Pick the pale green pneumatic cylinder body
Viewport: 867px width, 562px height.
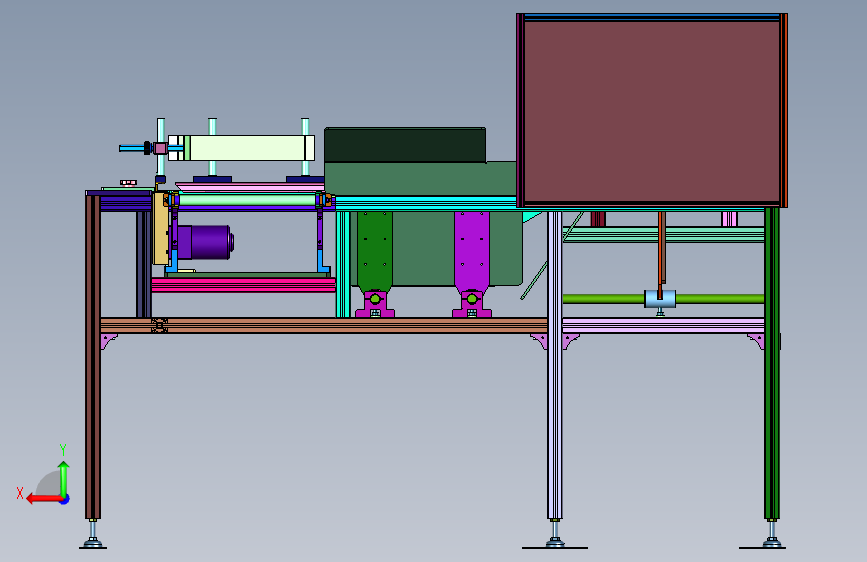(x=247, y=148)
